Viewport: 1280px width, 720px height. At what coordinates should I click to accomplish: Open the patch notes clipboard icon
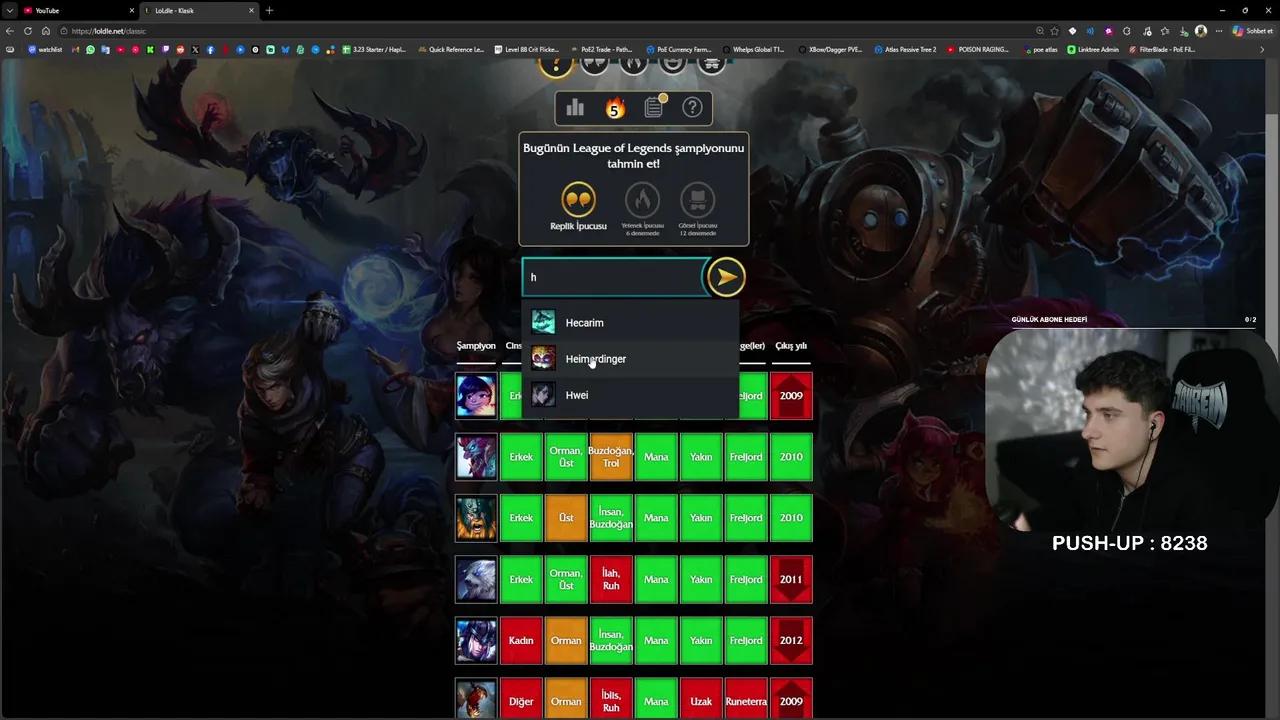click(654, 107)
